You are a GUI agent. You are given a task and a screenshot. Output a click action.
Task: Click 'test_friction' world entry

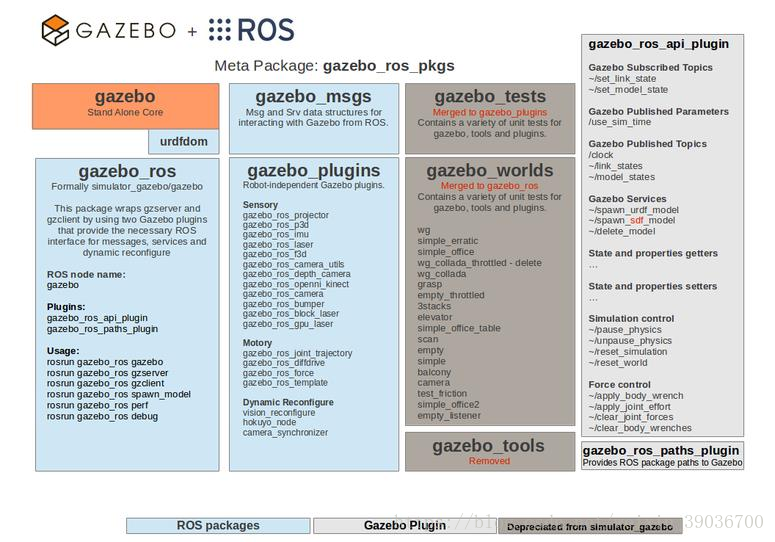pyautogui.click(x=442, y=393)
